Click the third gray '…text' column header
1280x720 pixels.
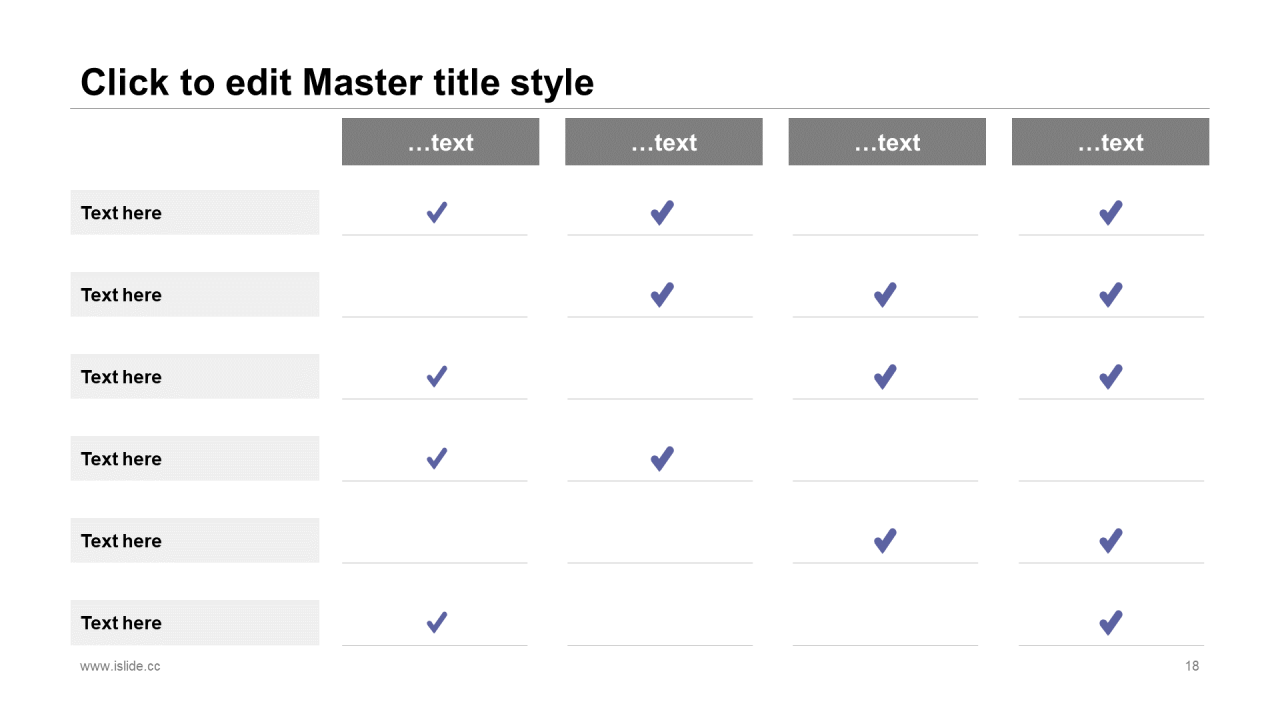887,142
